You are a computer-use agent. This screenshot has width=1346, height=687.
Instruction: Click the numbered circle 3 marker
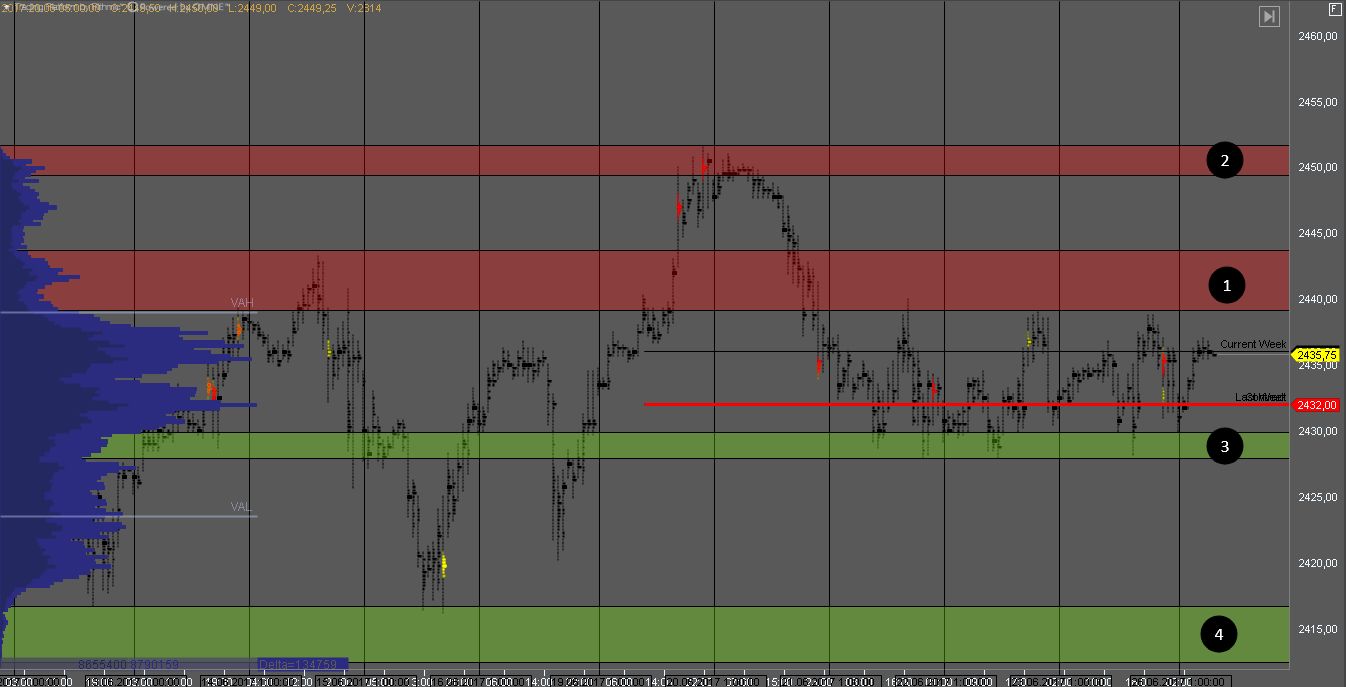[x=1225, y=446]
